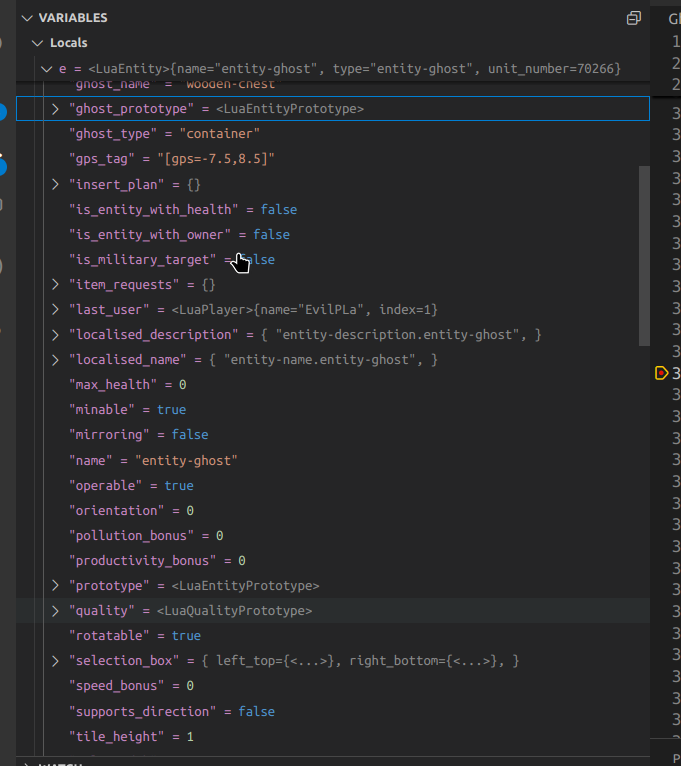The height and width of the screenshot is (766, 681).
Task: Select the "mirroring" = false row
Action: [x=333, y=435]
